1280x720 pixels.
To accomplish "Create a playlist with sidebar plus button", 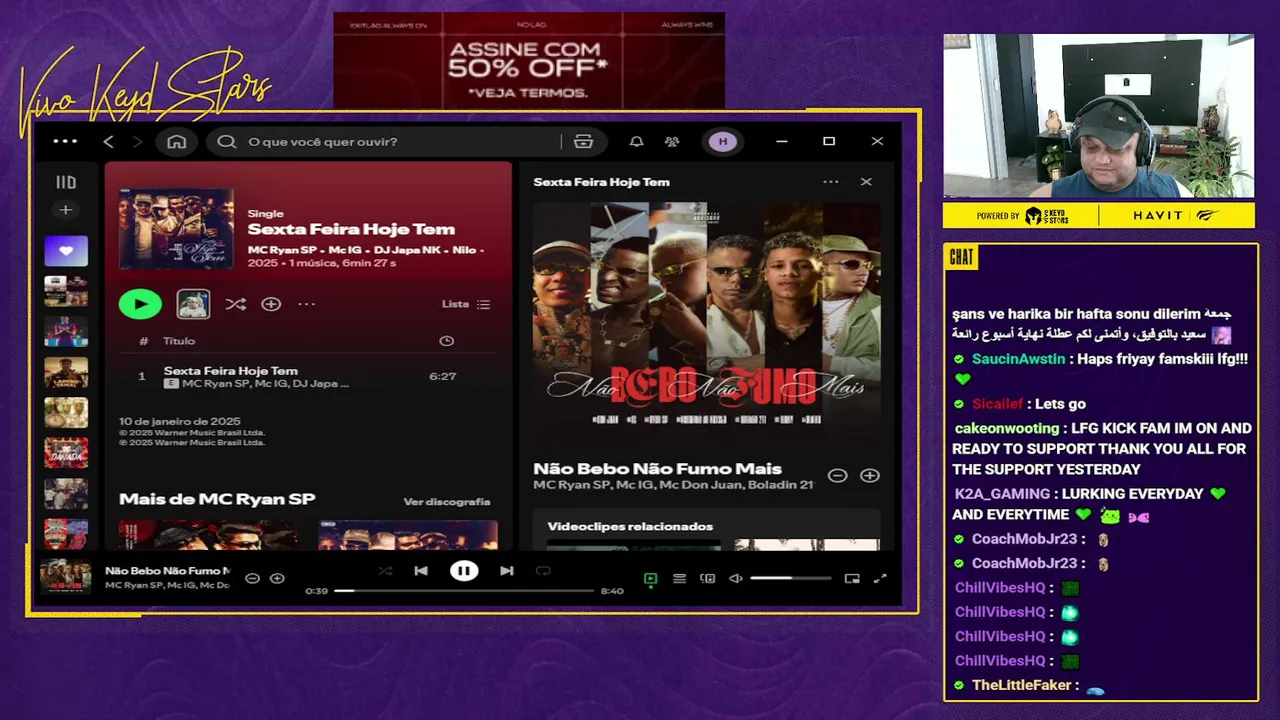I will pos(66,210).
